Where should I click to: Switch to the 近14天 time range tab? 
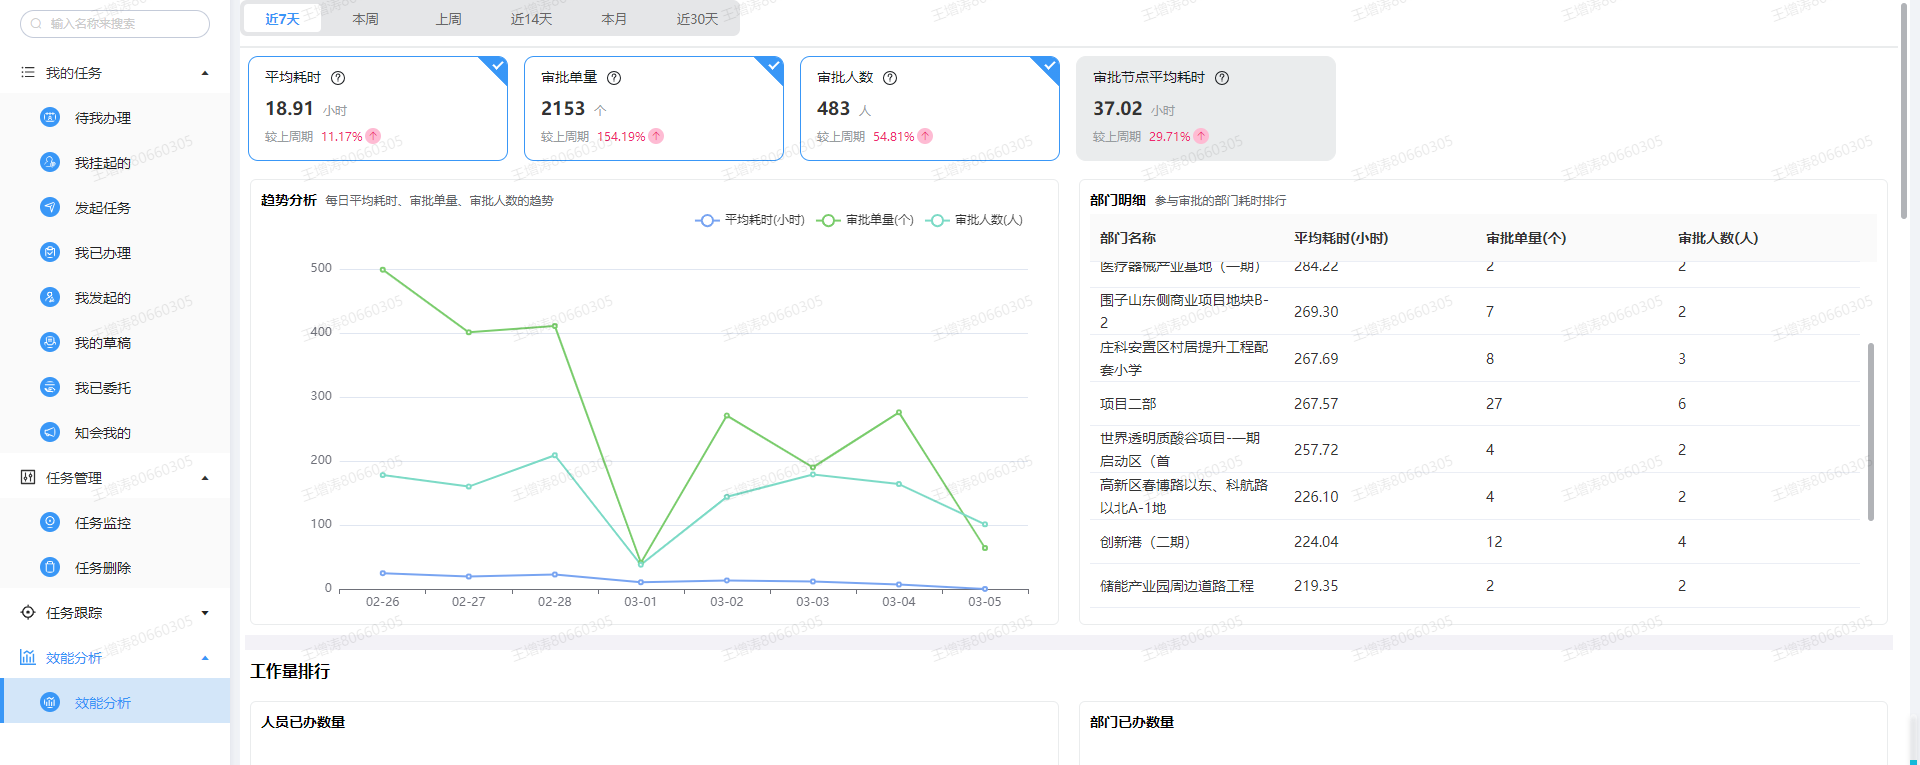[x=531, y=19]
